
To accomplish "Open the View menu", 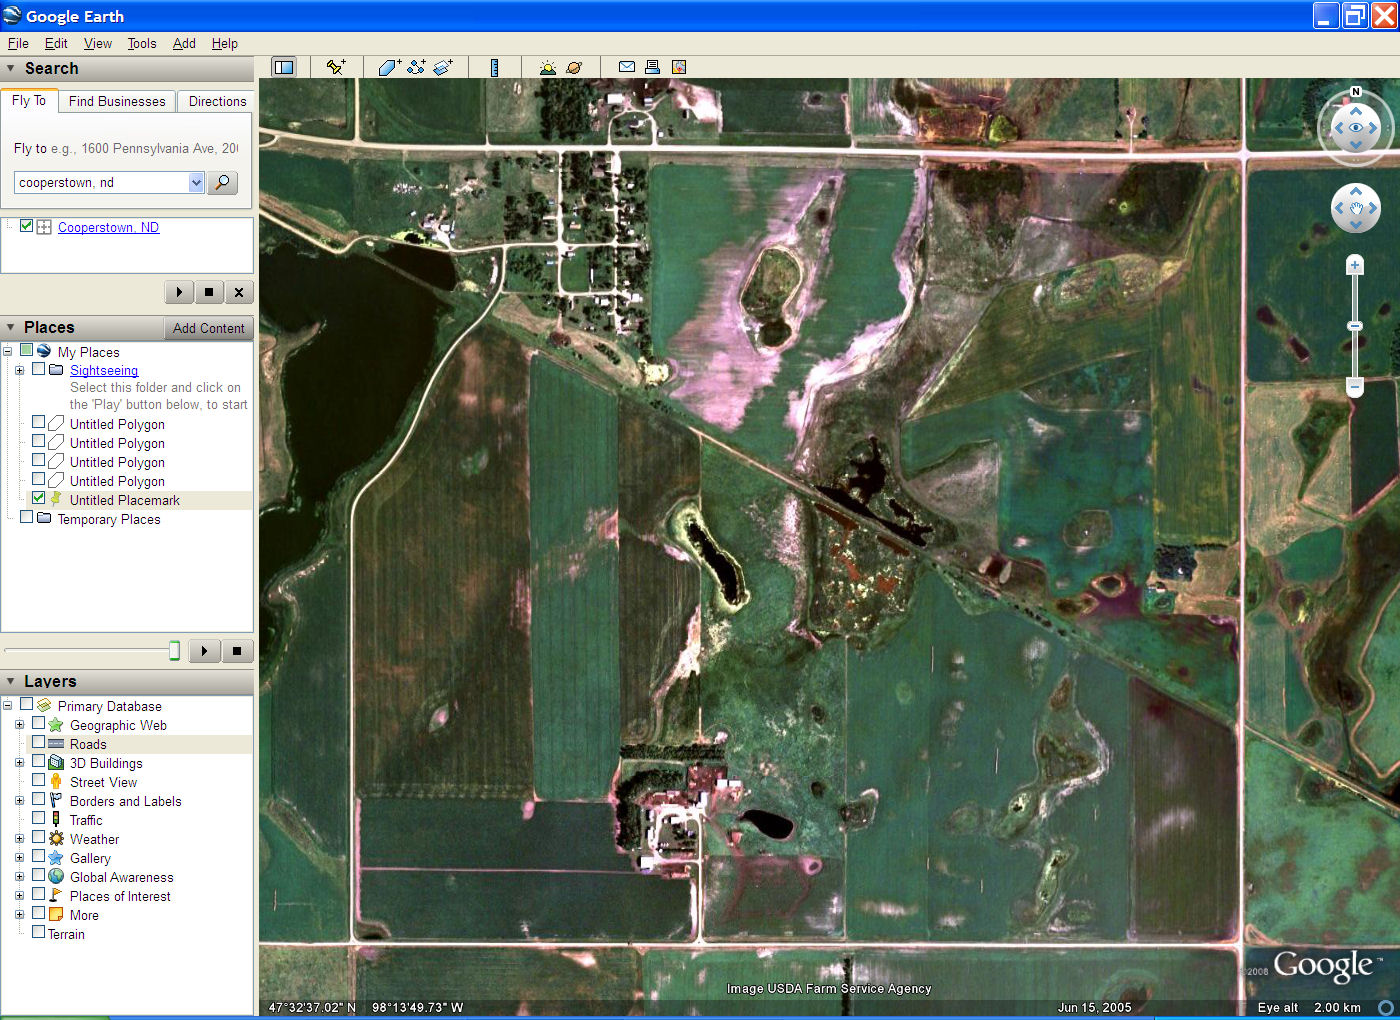I will tap(98, 43).
